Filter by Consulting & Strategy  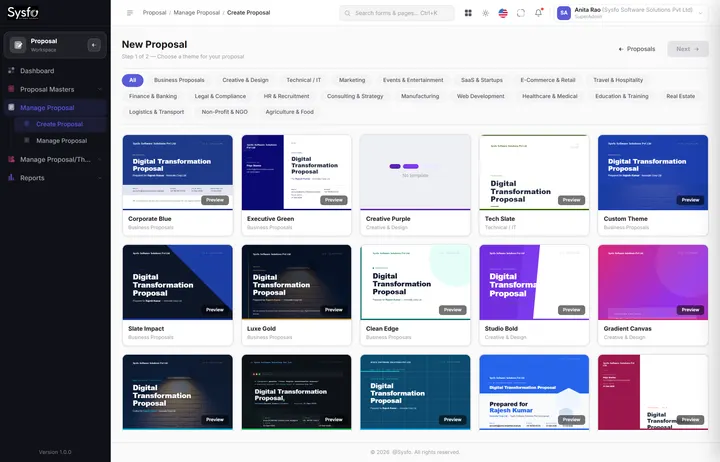tap(354, 96)
